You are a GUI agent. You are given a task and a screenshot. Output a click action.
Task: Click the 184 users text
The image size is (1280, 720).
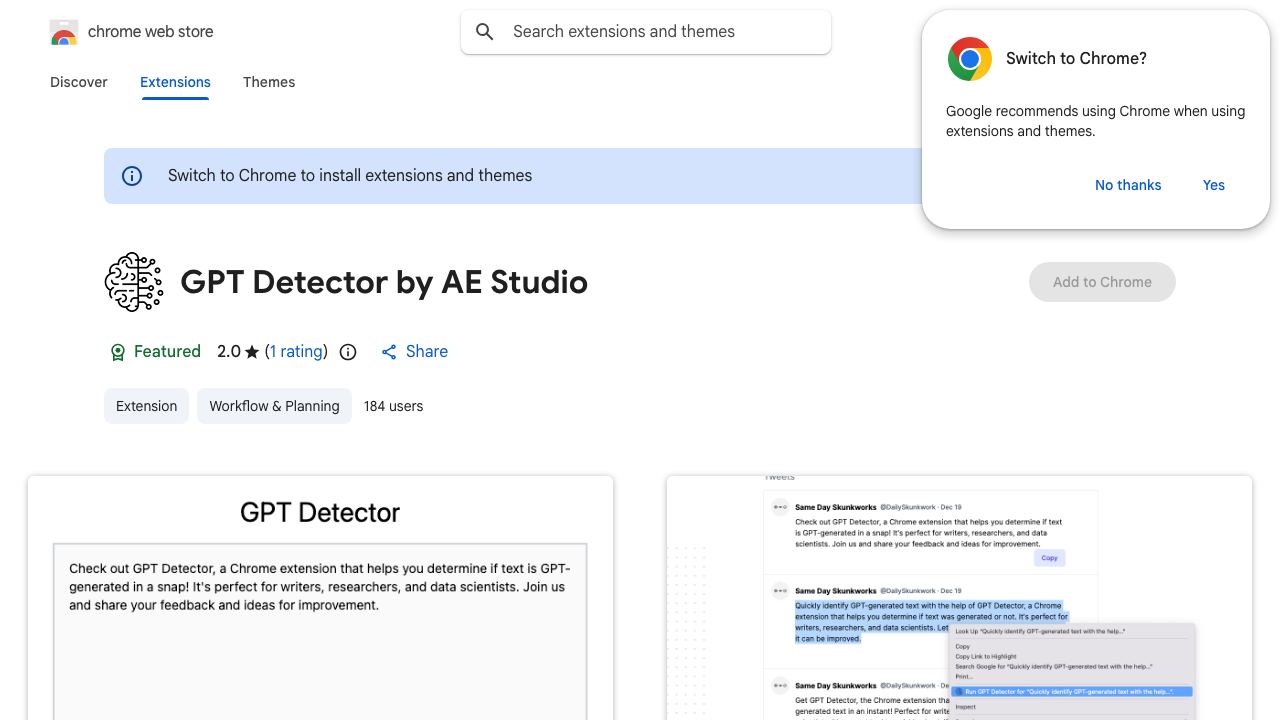click(393, 406)
